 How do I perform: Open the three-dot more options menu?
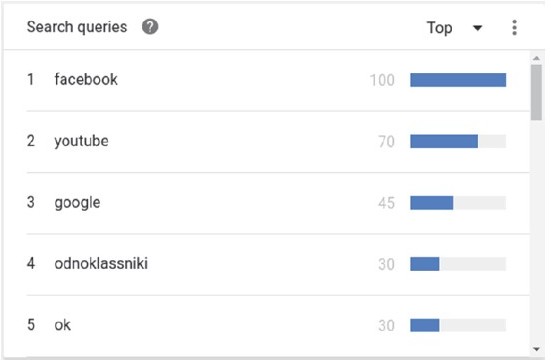[514, 27]
